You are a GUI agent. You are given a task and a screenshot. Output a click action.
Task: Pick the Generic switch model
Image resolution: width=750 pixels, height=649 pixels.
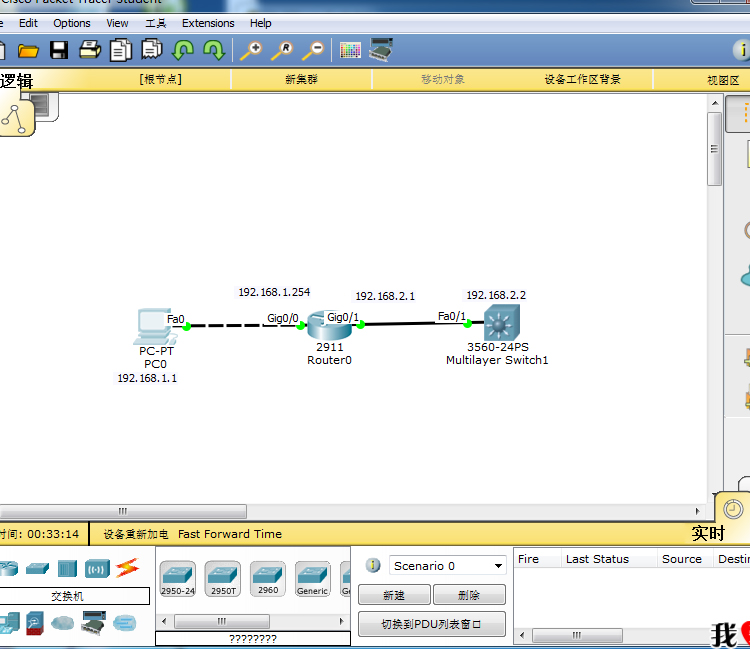313,579
